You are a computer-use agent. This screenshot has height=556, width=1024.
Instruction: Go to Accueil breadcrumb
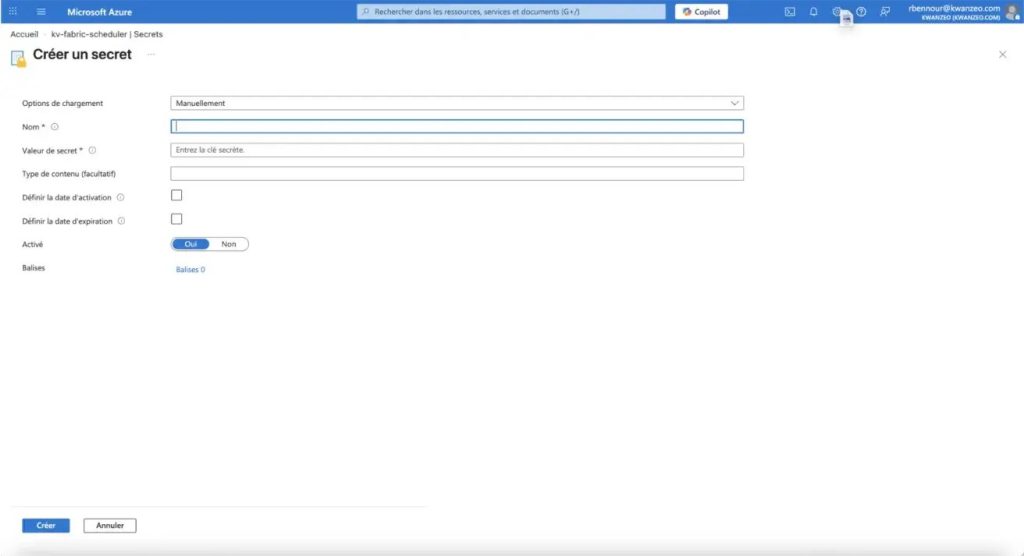(24, 34)
